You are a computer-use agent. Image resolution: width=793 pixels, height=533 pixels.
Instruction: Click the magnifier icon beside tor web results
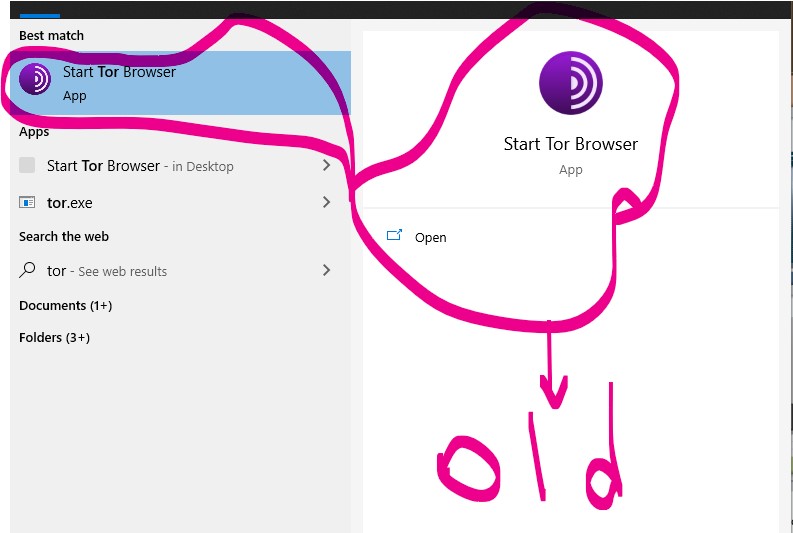coord(27,270)
